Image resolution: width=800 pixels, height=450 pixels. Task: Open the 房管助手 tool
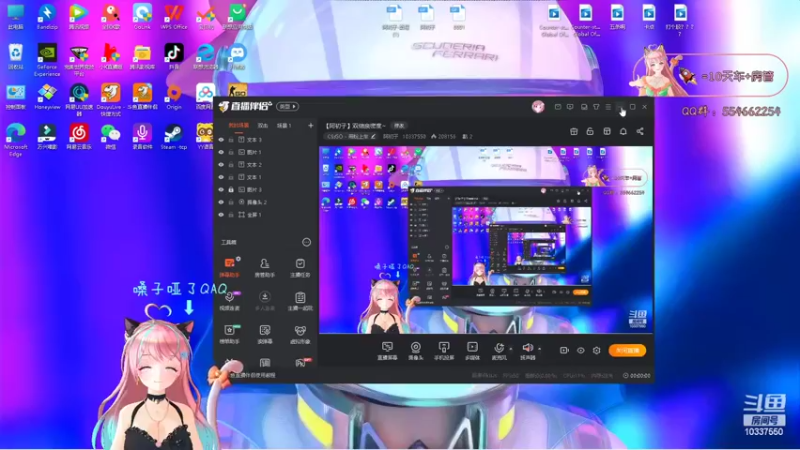[x=264, y=267]
